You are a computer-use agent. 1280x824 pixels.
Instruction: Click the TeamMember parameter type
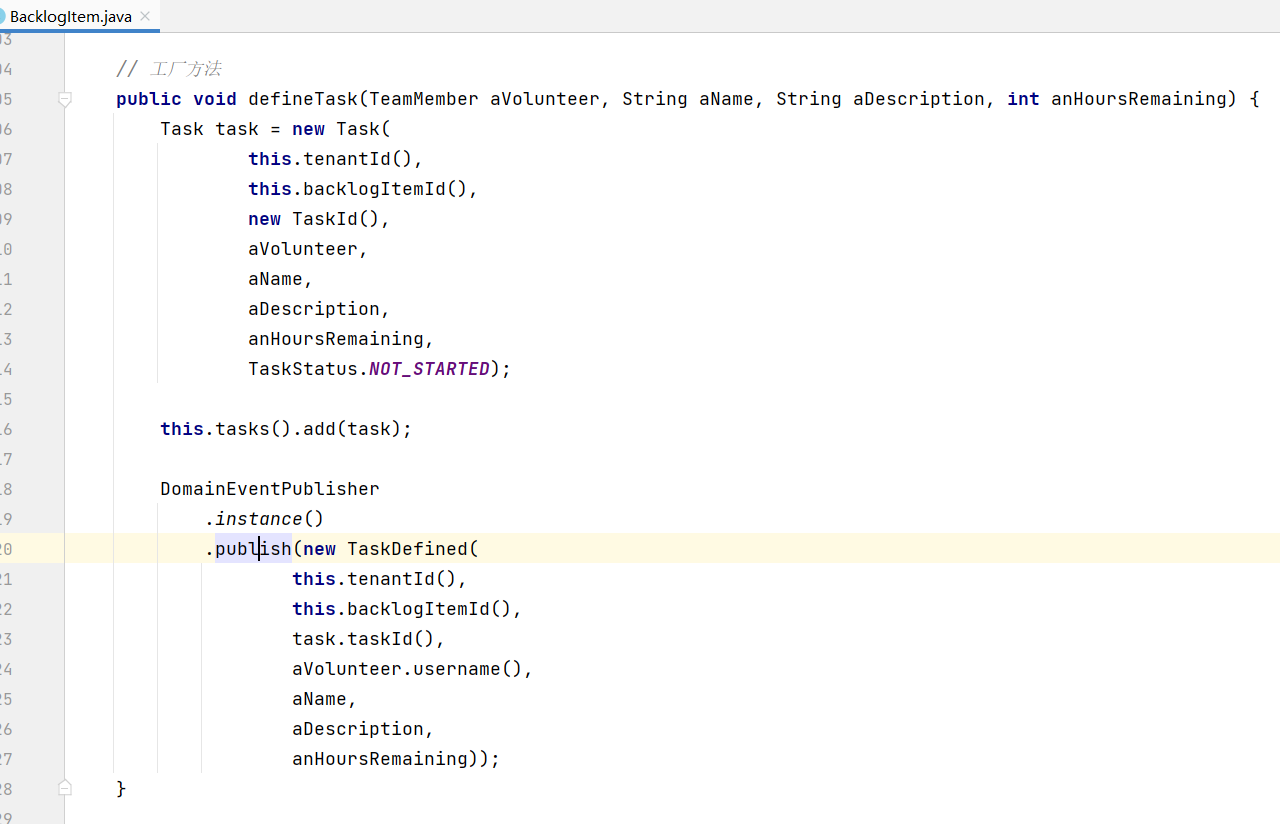(424, 99)
